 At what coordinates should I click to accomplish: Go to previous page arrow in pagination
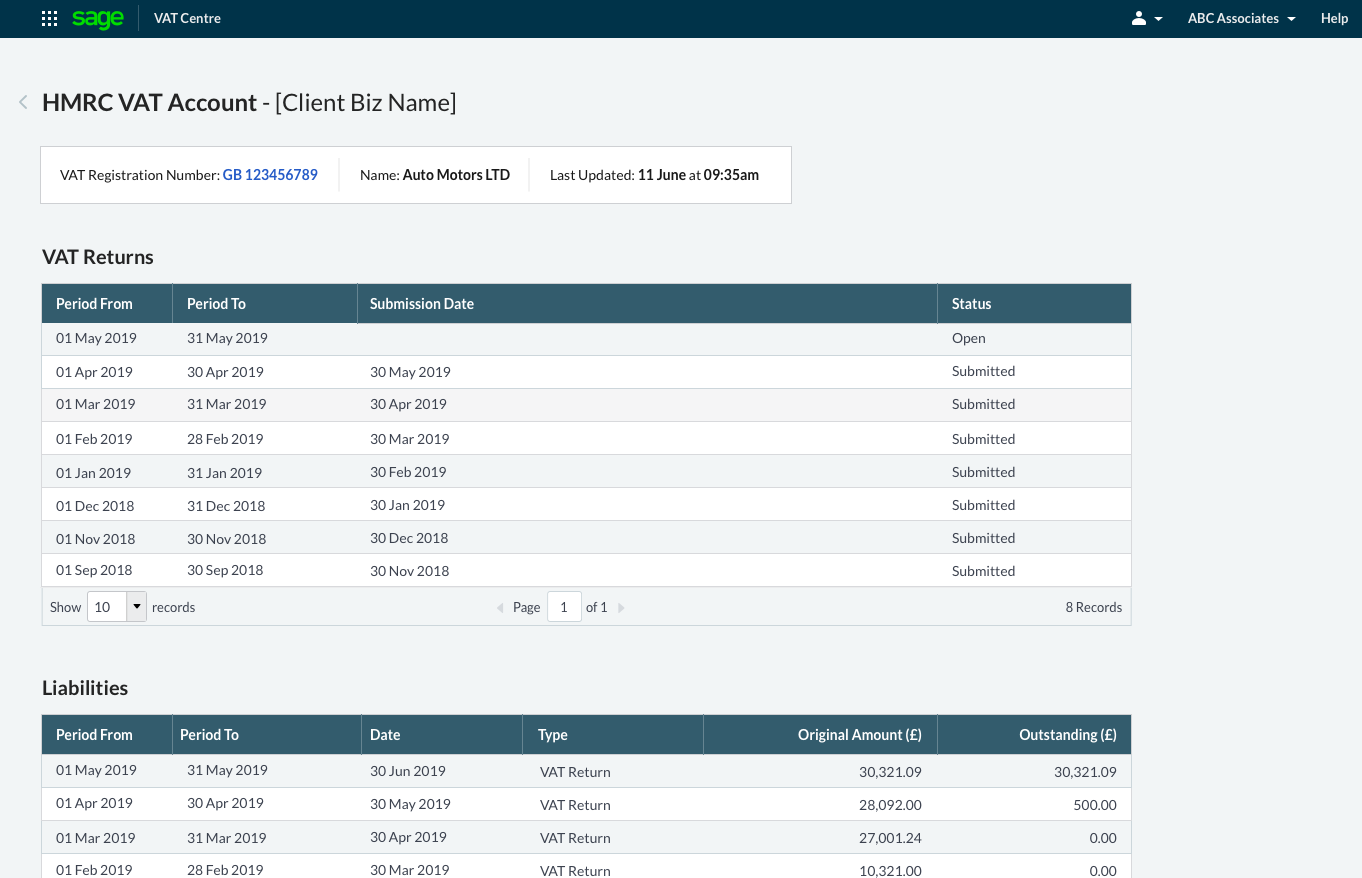(500, 608)
